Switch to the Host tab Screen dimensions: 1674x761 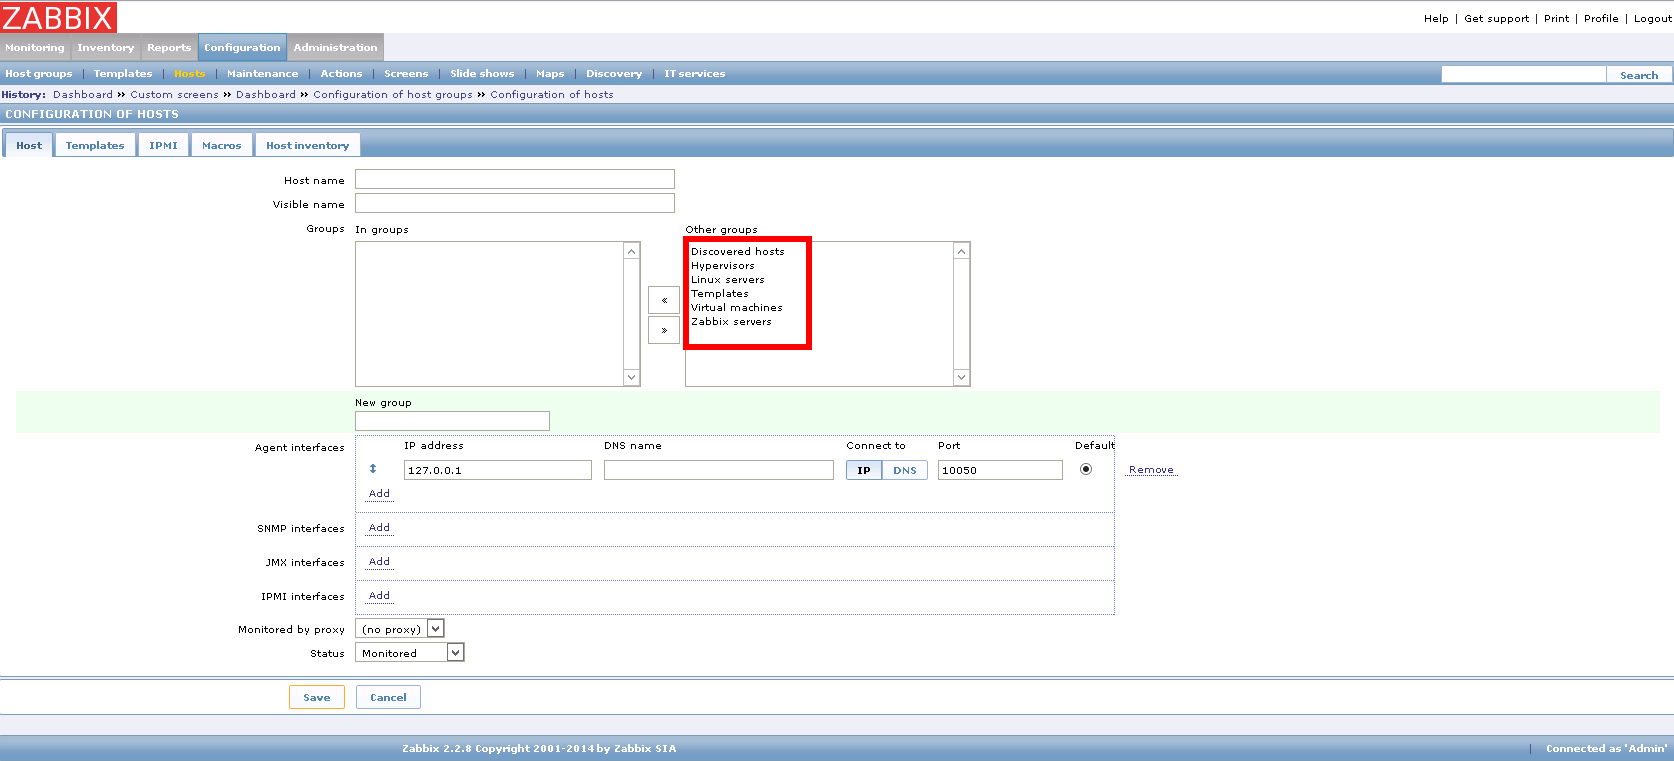click(x=29, y=145)
